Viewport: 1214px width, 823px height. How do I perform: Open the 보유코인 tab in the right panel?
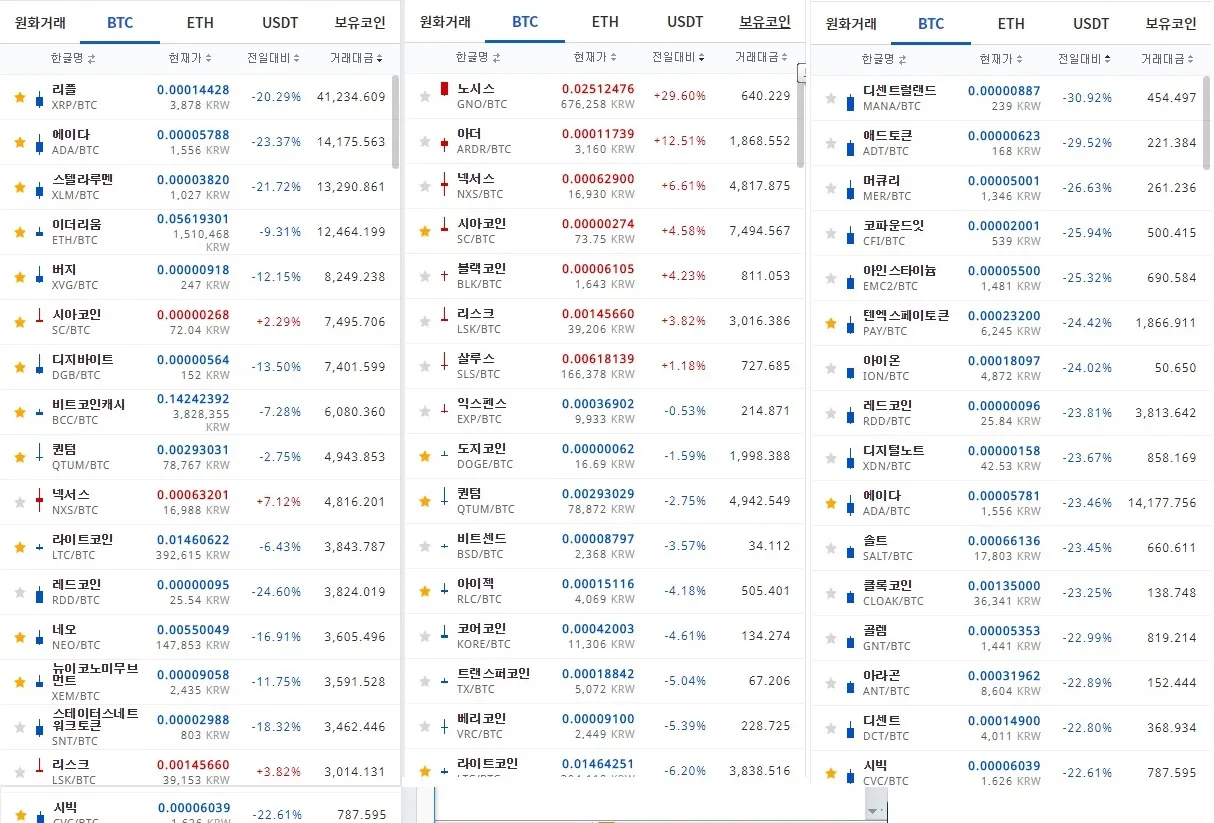[1171, 24]
